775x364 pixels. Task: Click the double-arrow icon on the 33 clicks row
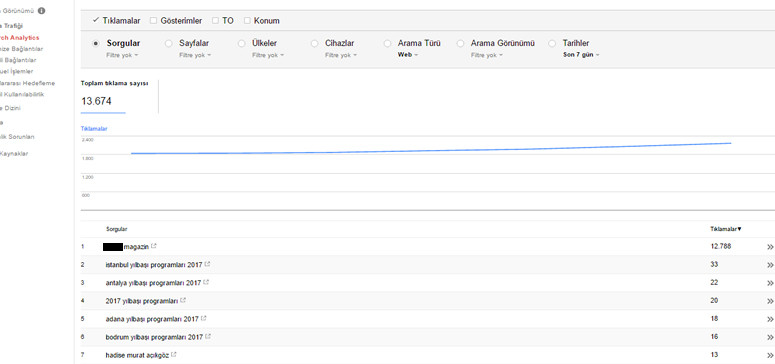point(770,265)
